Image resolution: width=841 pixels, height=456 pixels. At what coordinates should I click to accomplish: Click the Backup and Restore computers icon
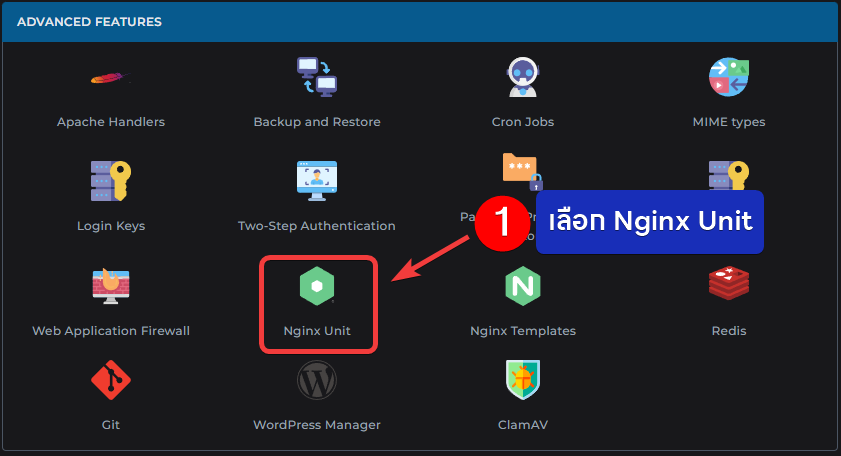(317, 77)
